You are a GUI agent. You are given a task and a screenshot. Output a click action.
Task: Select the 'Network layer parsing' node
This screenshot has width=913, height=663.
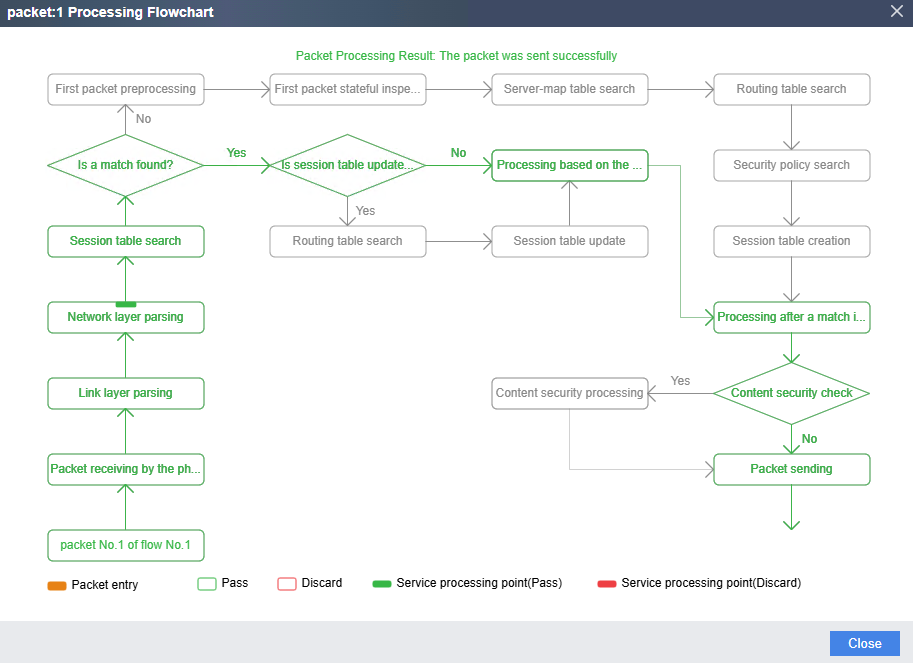point(126,318)
